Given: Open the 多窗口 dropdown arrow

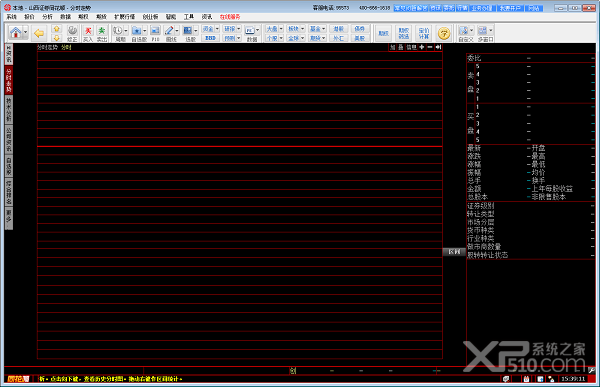Looking at the screenshot, I should click(x=491, y=30).
